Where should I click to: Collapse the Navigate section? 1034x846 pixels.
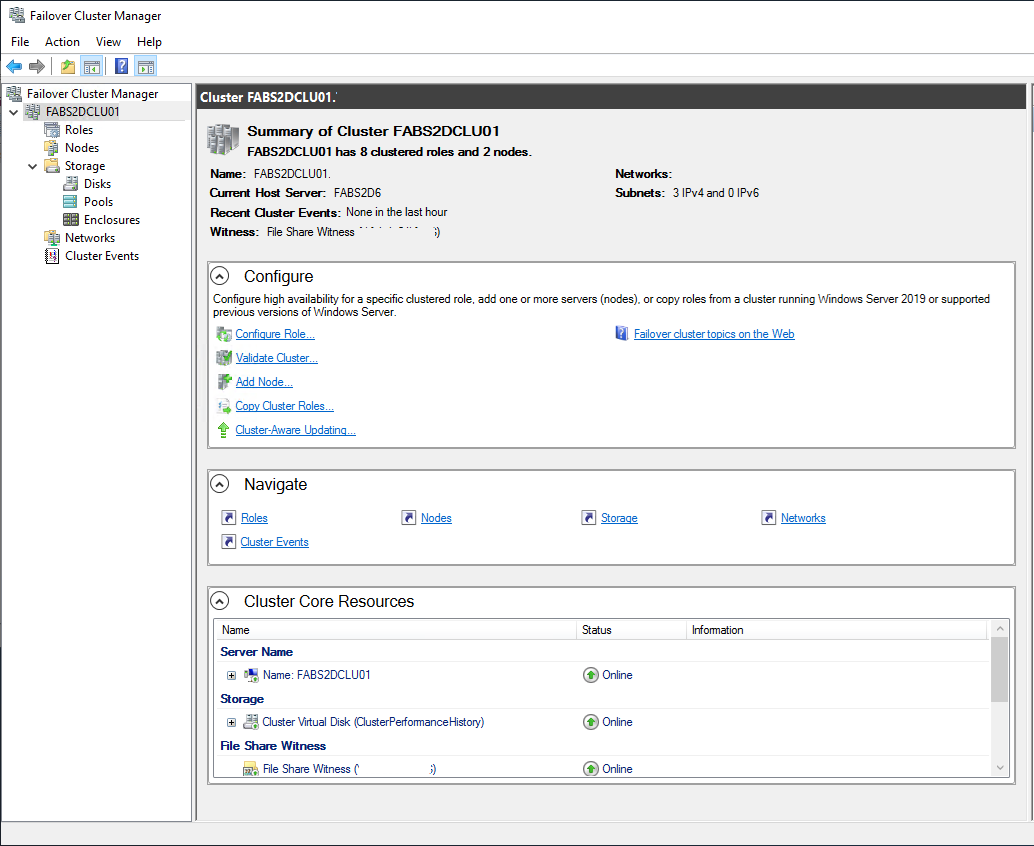click(220, 484)
